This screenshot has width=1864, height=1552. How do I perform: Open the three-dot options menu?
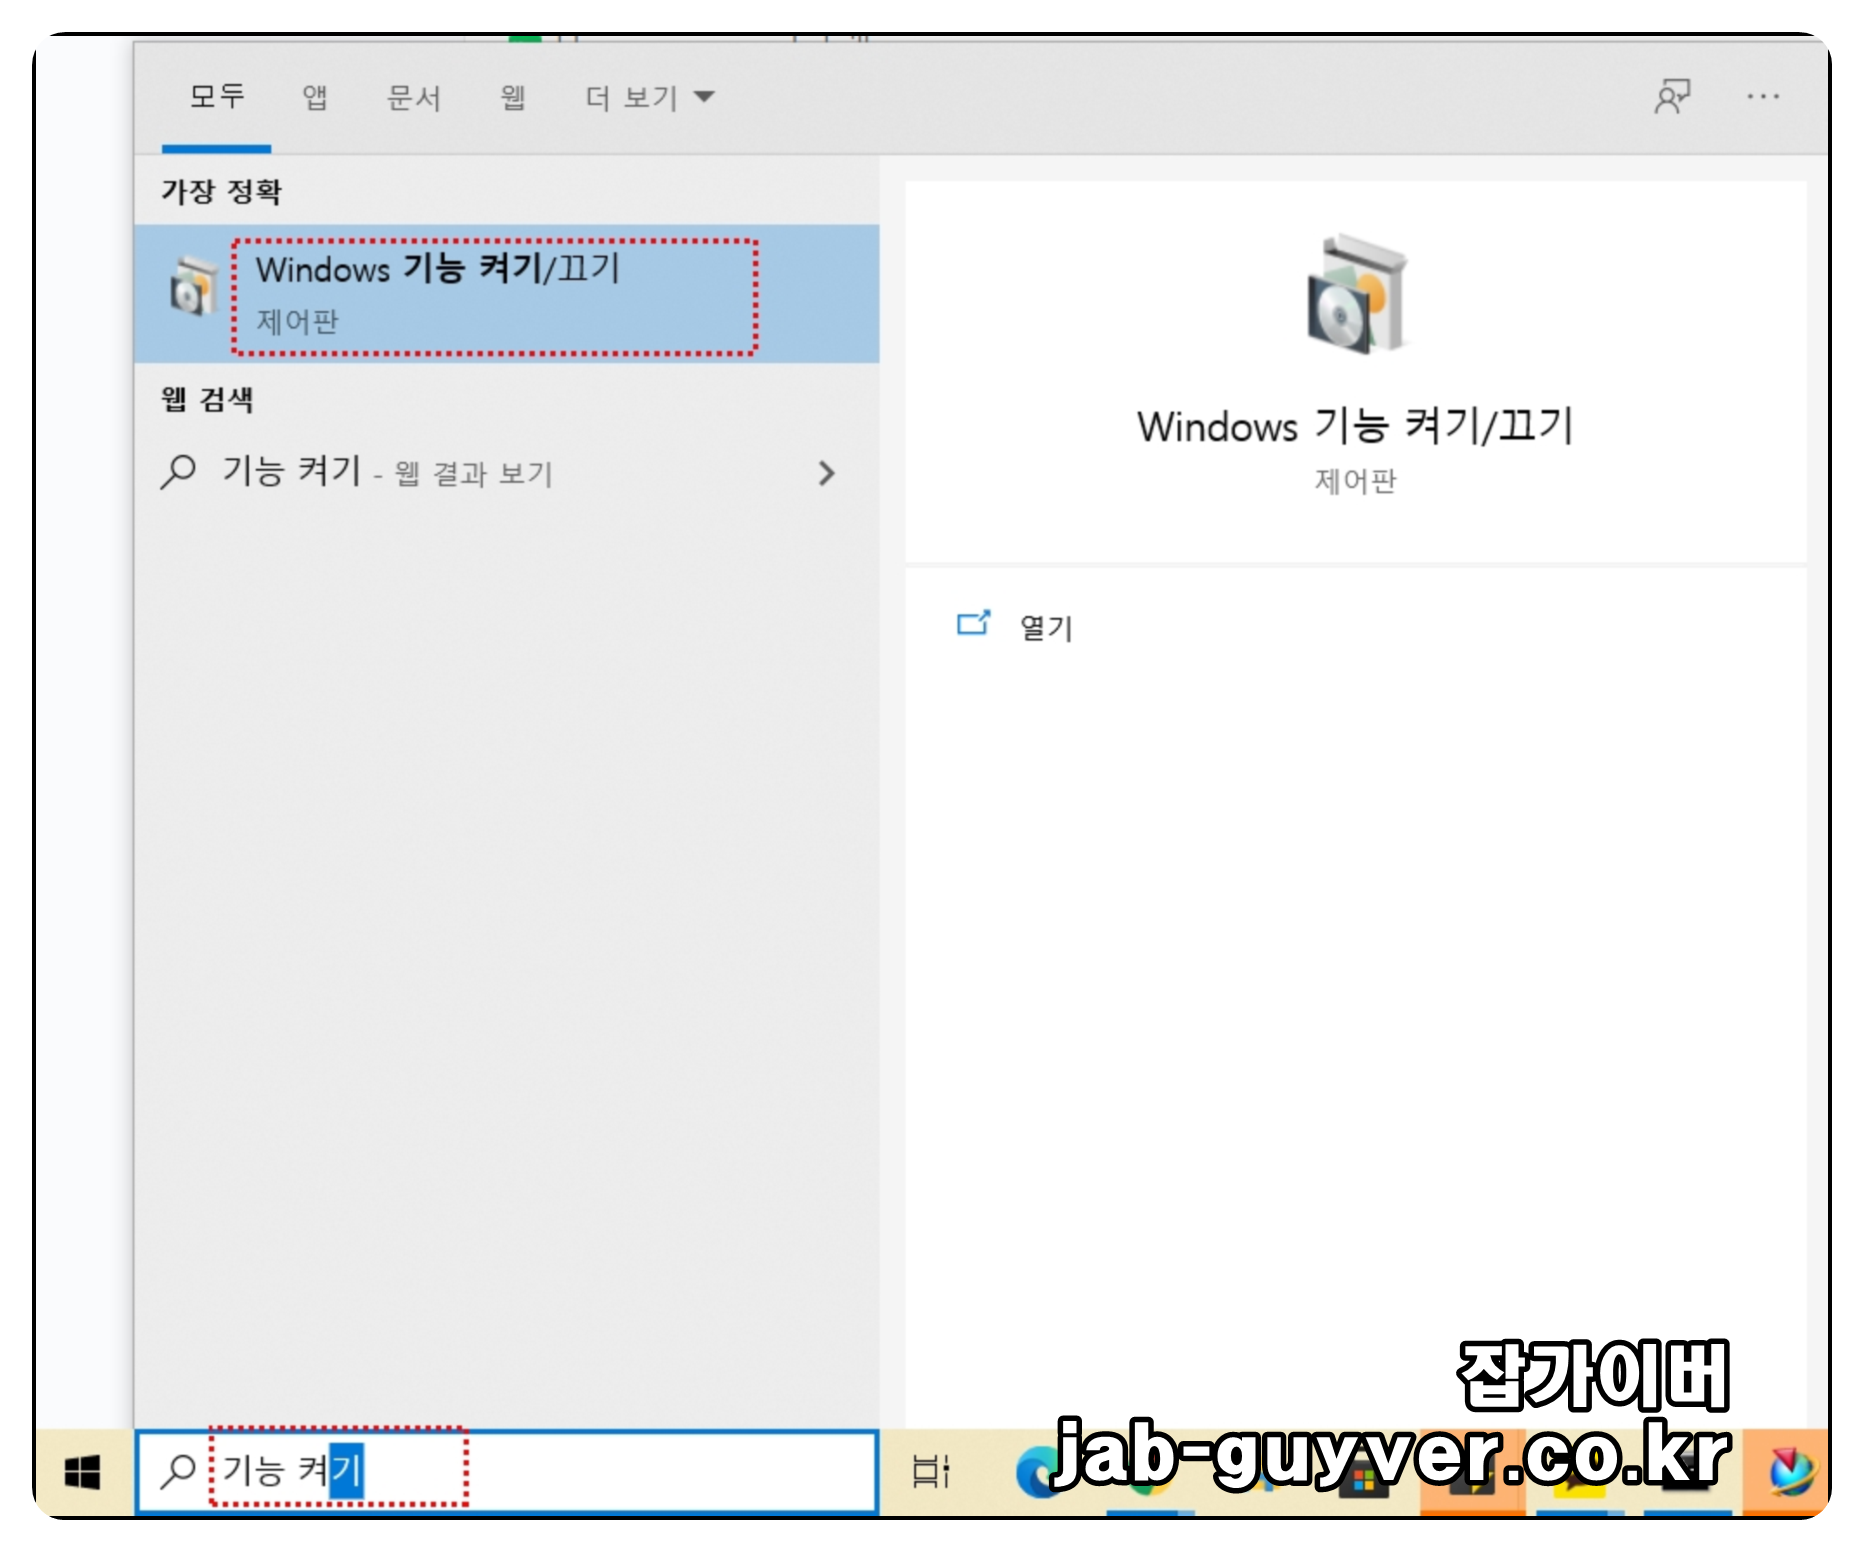coord(1763,97)
